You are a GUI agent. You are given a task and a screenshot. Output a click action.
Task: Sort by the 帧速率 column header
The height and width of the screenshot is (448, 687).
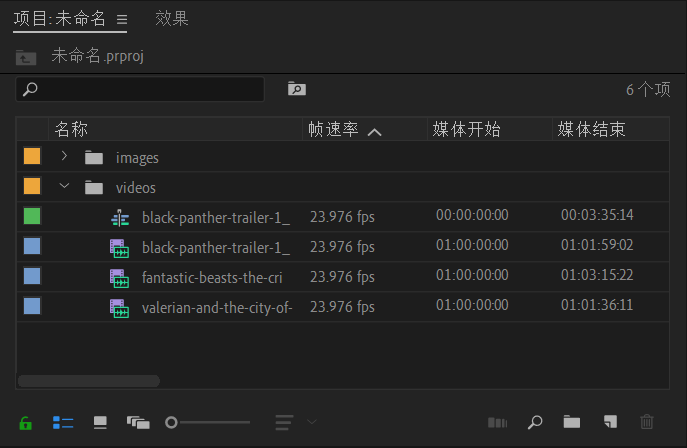coord(333,130)
